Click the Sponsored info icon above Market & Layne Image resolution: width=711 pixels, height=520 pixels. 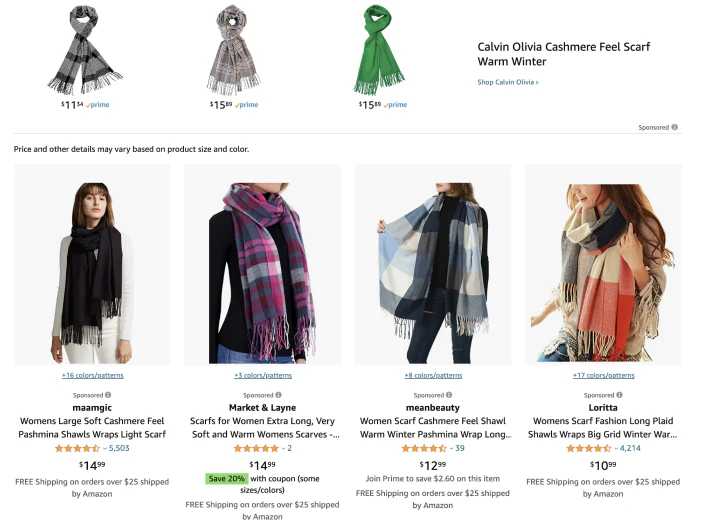[x=278, y=395]
